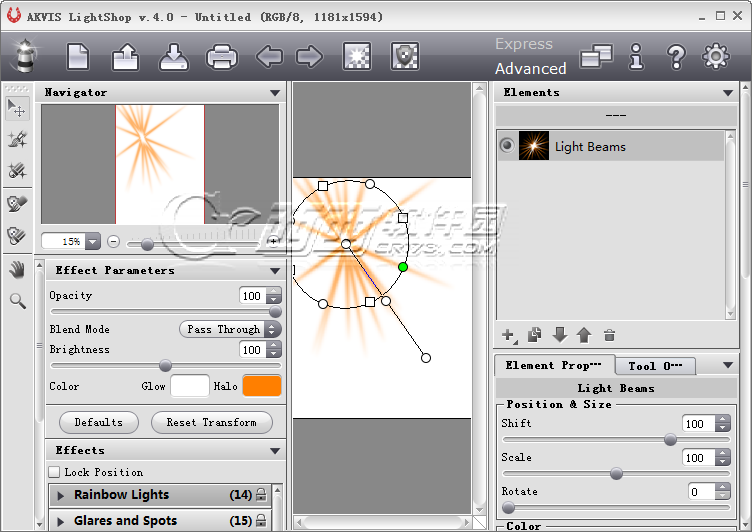Select the sparkle eraser tool in left toolbar
Viewport: 752px width, 532px height.
click(x=17, y=170)
